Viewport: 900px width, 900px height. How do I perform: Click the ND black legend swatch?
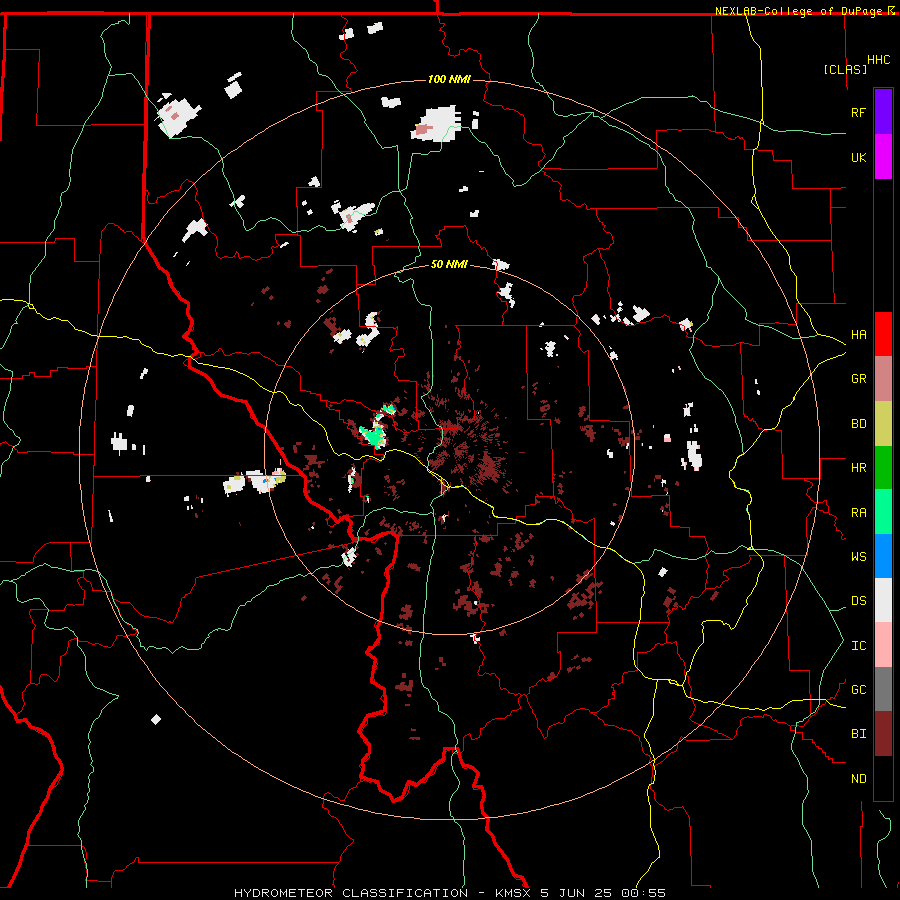click(x=883, y=778)
